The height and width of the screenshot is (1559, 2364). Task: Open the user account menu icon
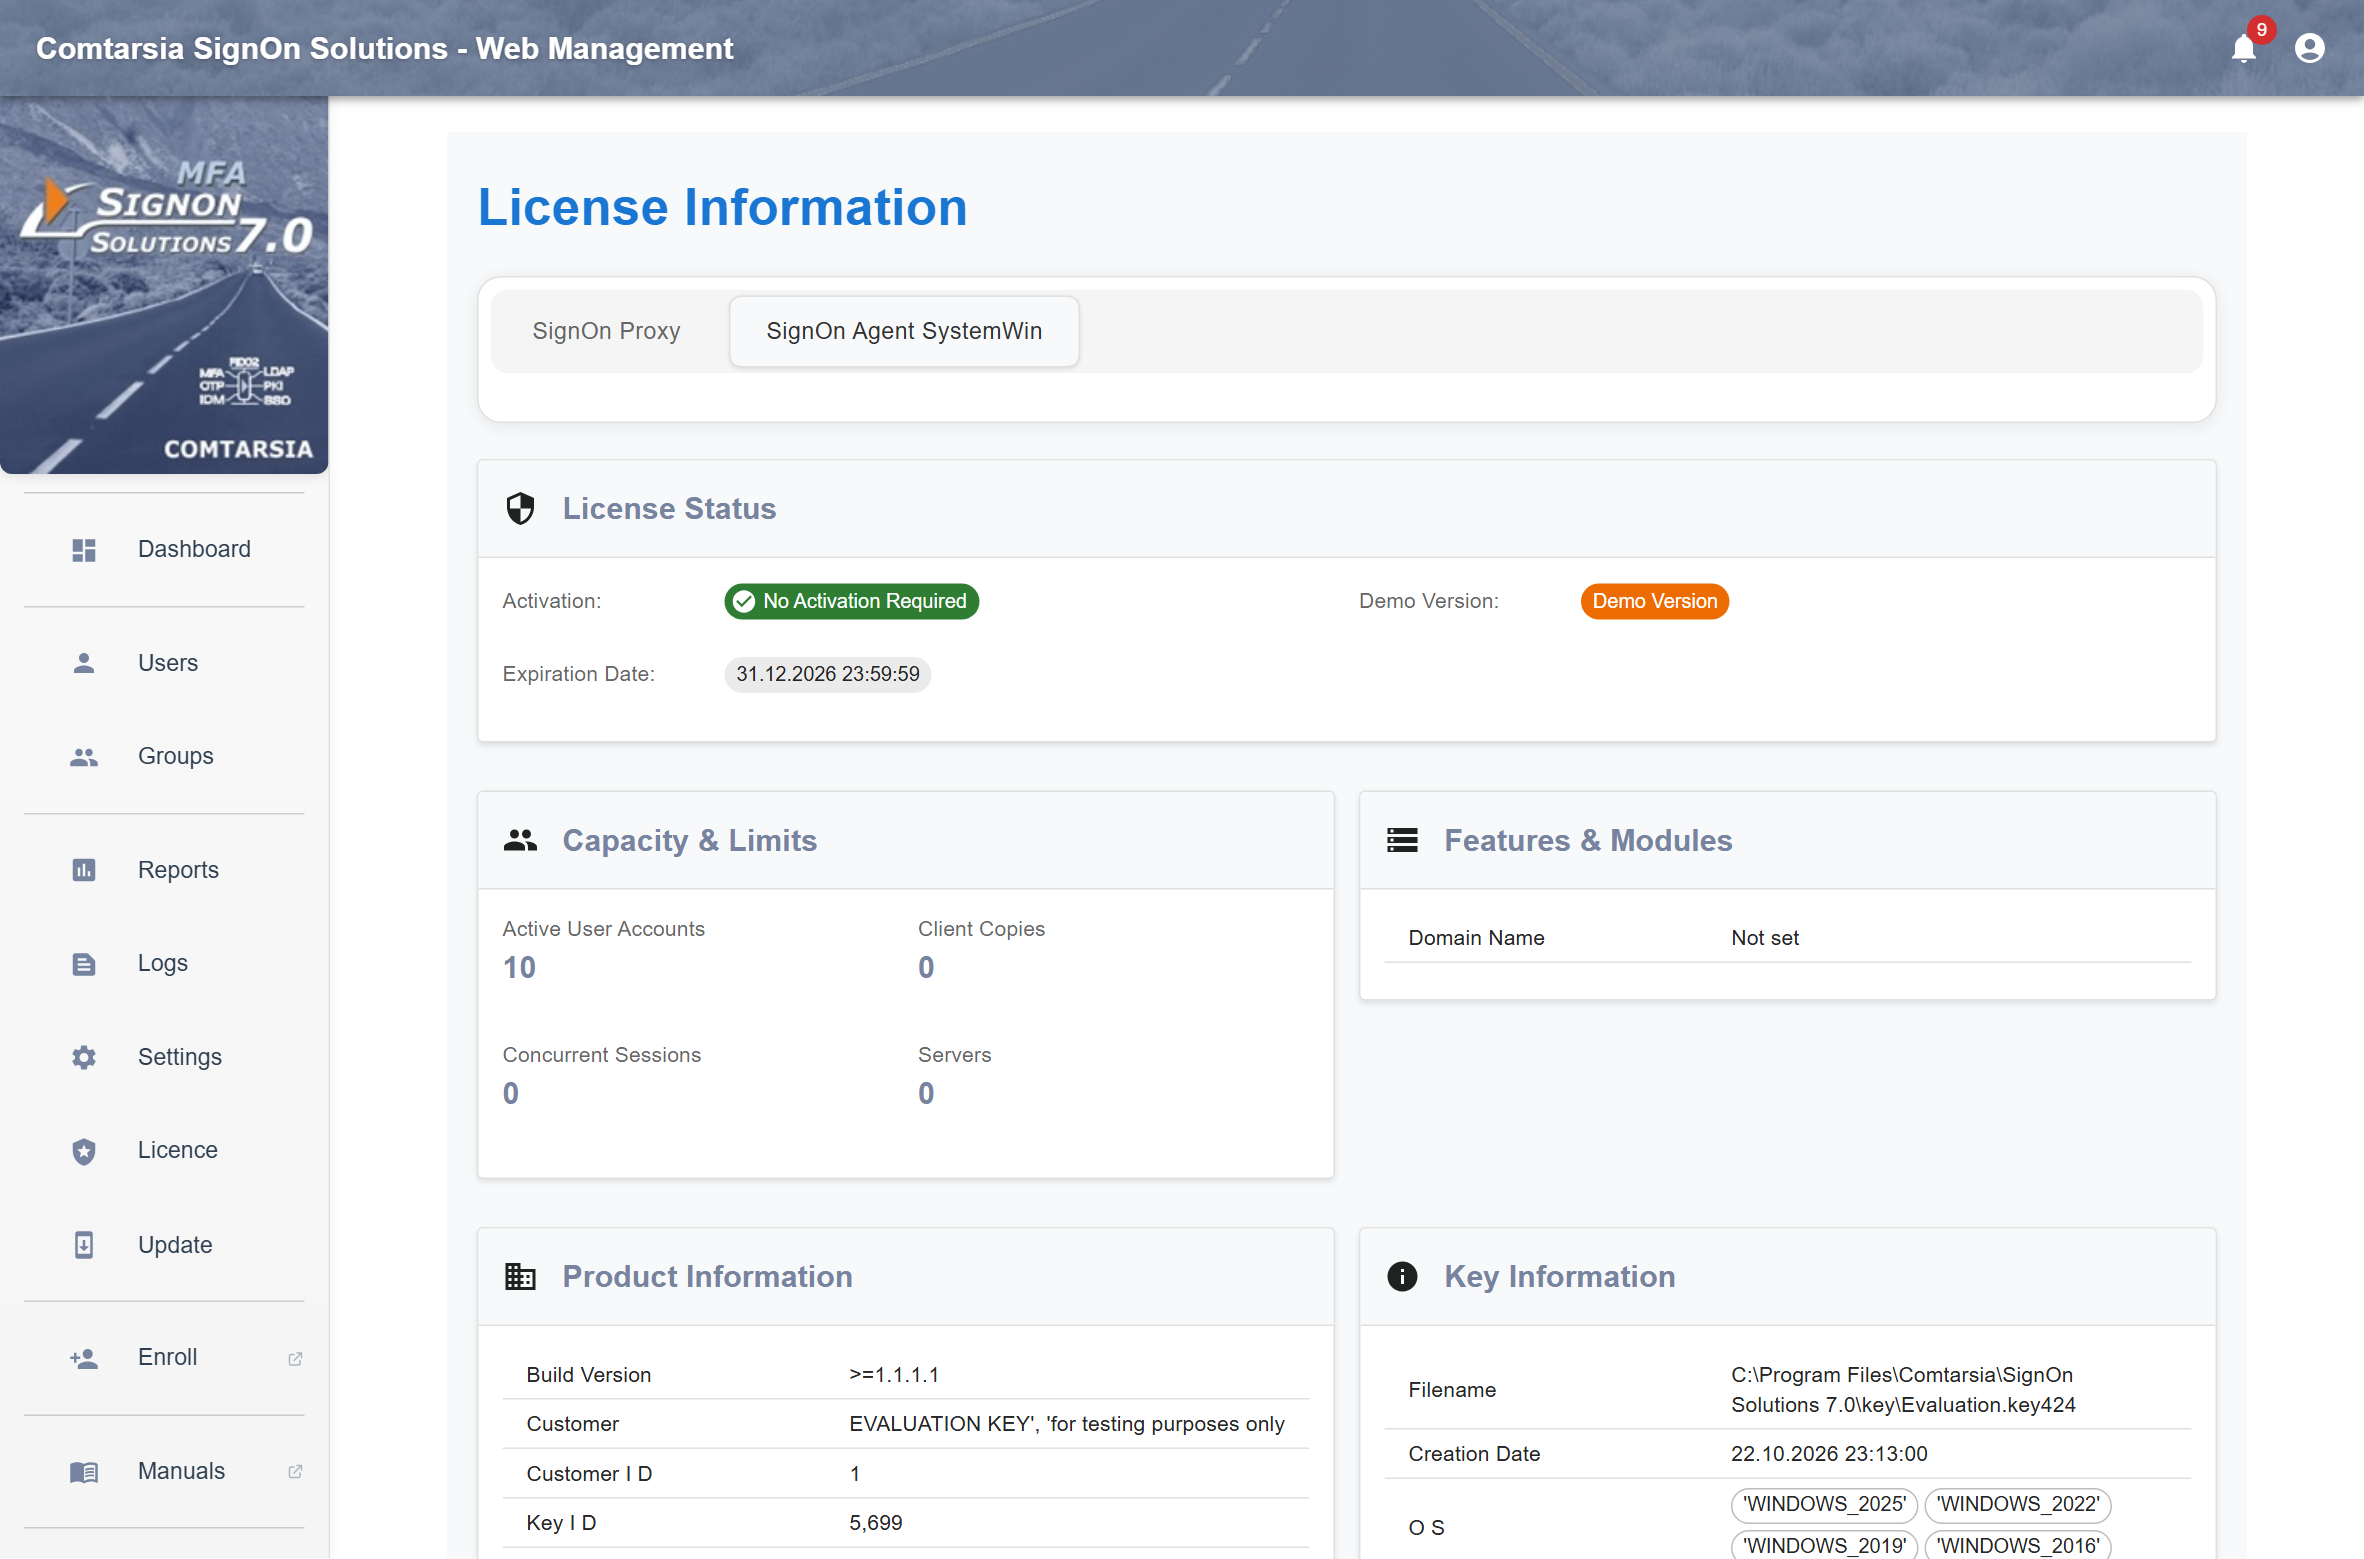point(2309,48)
